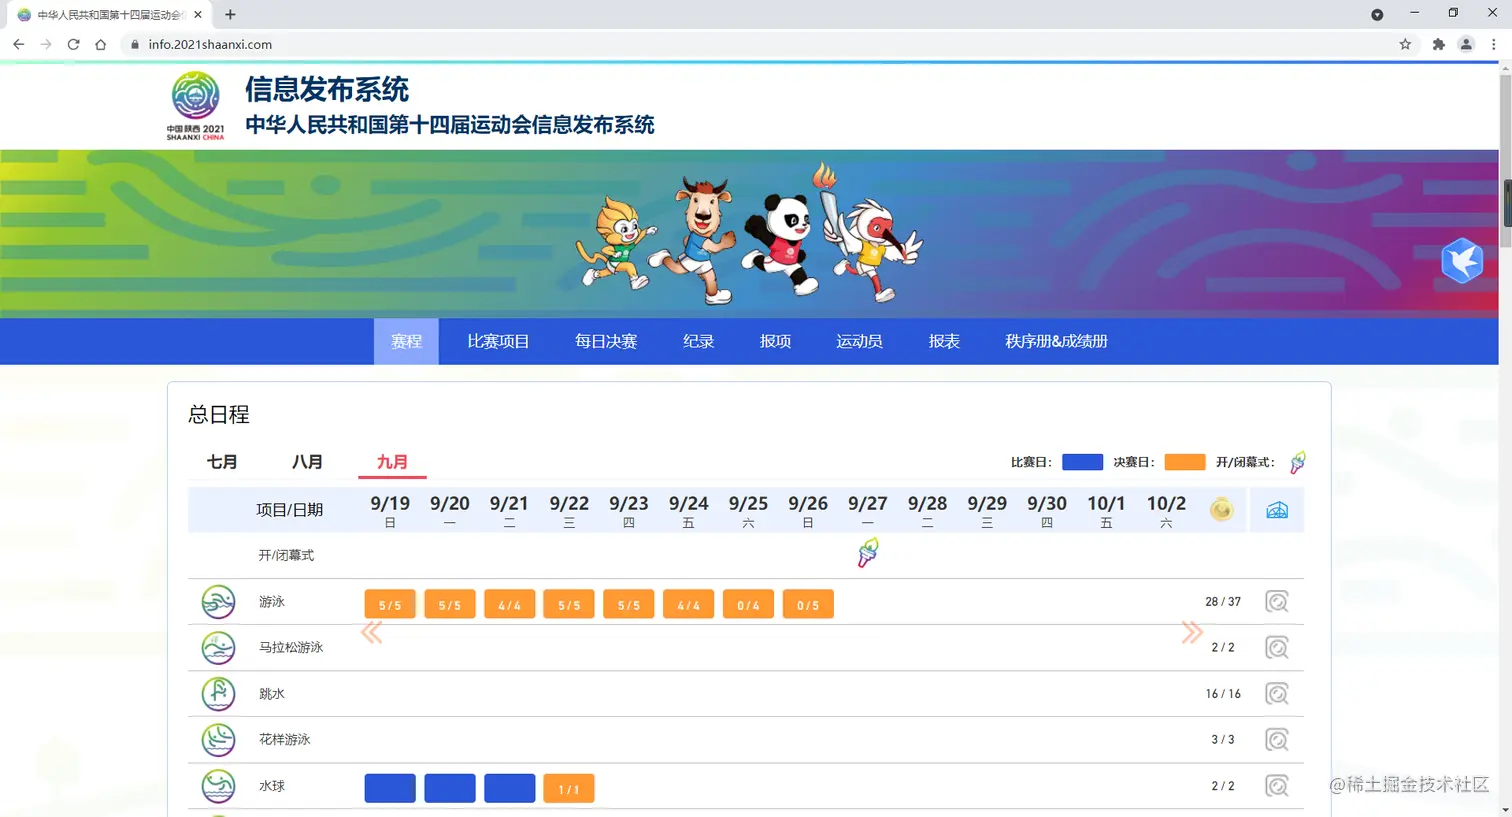
Task: Open the 运动员 navigation item
Action: coord(859,341)
